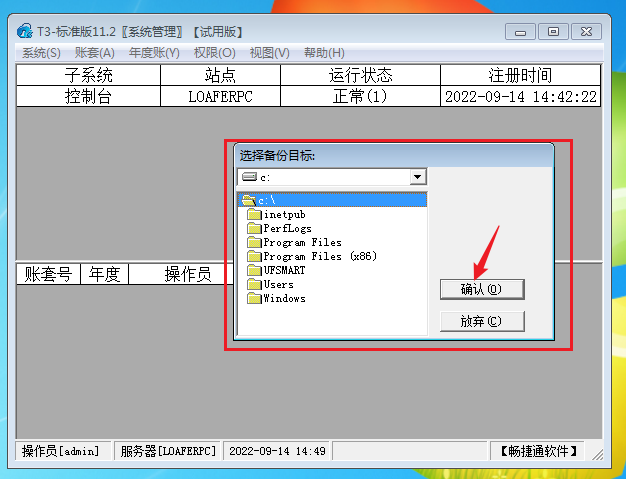
Task: Open the 权限(O) menu
Action: tap(214, 53)
